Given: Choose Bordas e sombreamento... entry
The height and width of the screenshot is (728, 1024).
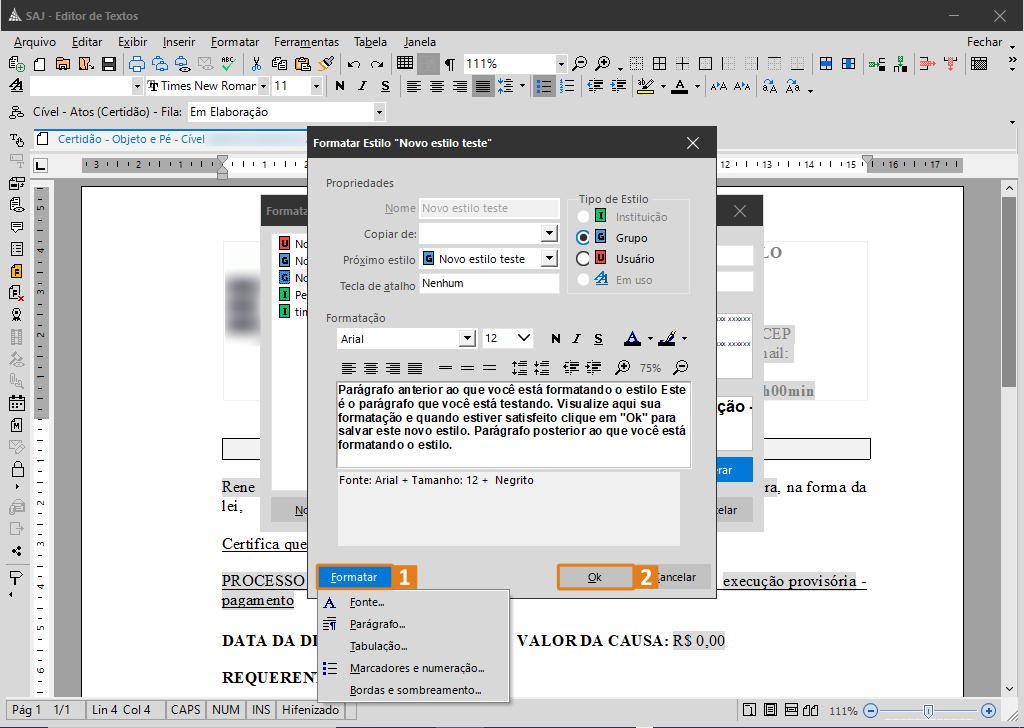Looking at the screenshot, I should tap(413, 690).
